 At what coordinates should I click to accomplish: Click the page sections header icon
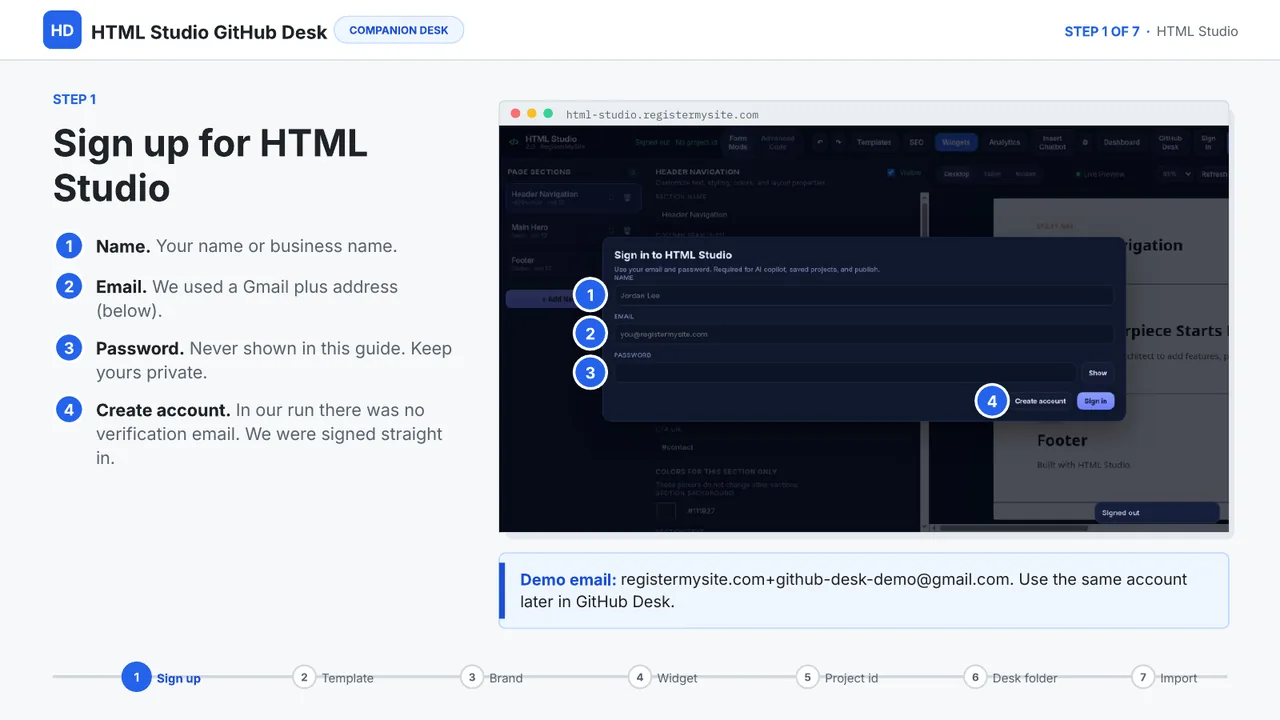click(632, 172)
